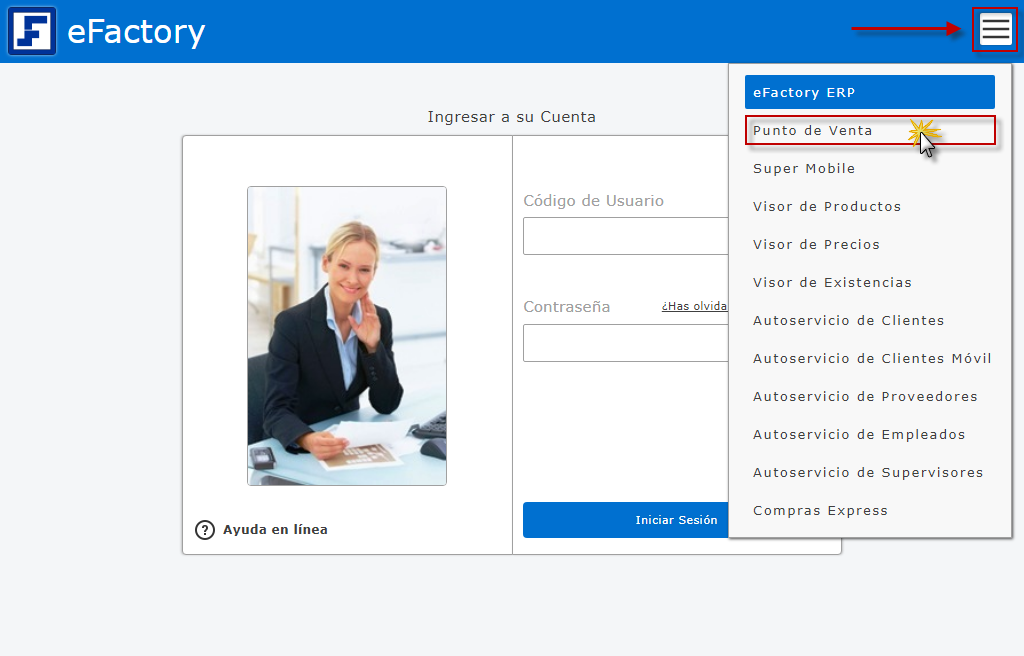1024x656 pixels.
Task: Open Visor de Precios
Action: click(x=869, y=244)
